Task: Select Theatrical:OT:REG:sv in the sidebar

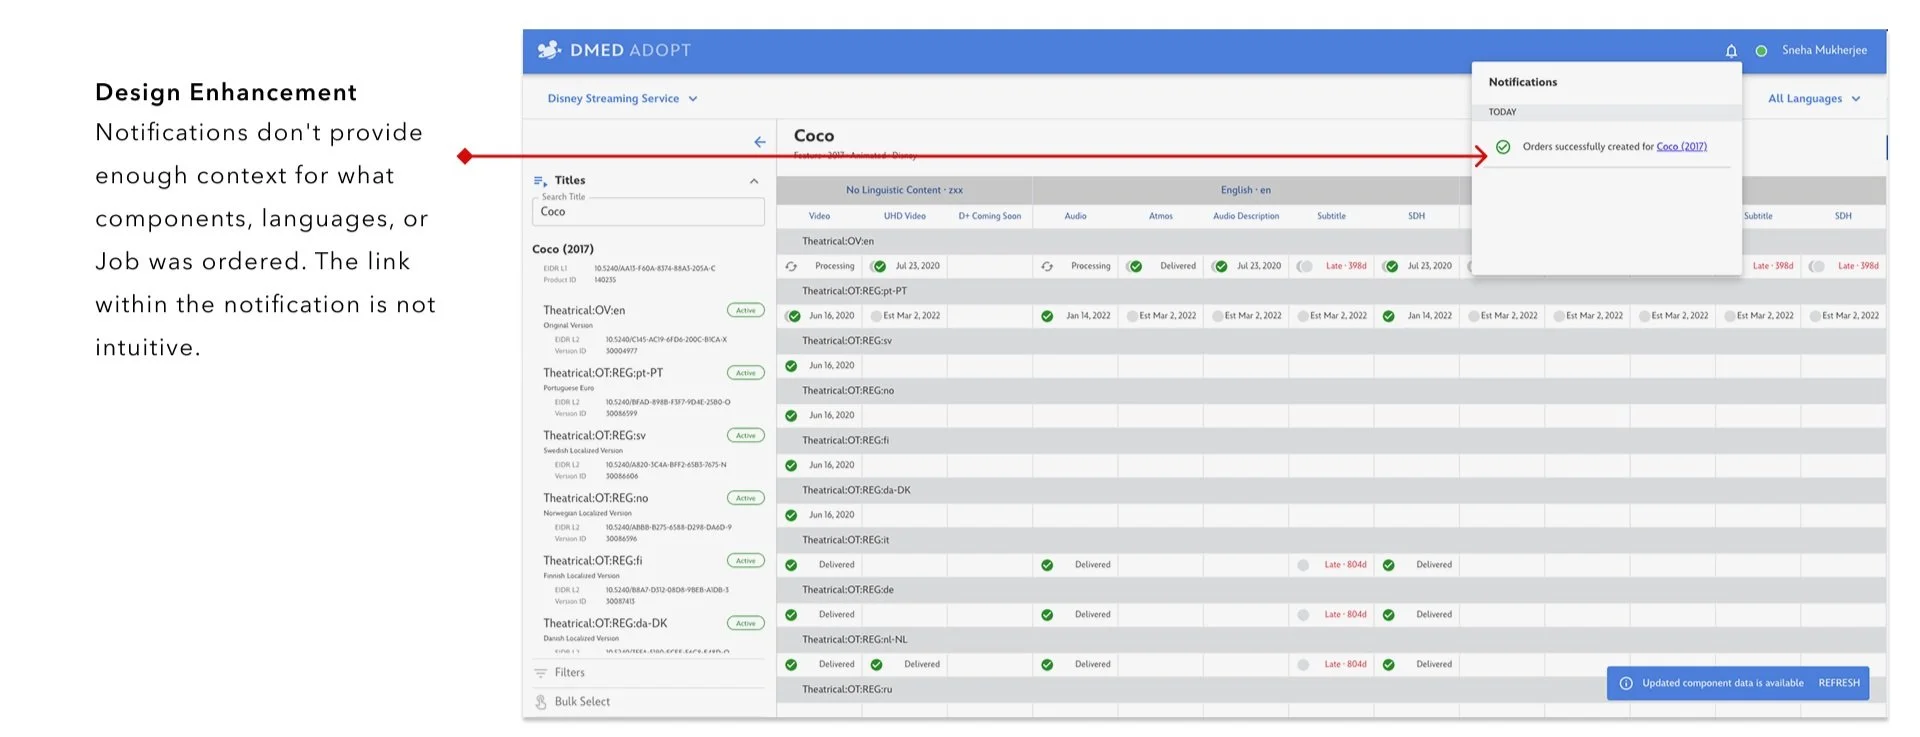Action: click(x=594, y=436)
